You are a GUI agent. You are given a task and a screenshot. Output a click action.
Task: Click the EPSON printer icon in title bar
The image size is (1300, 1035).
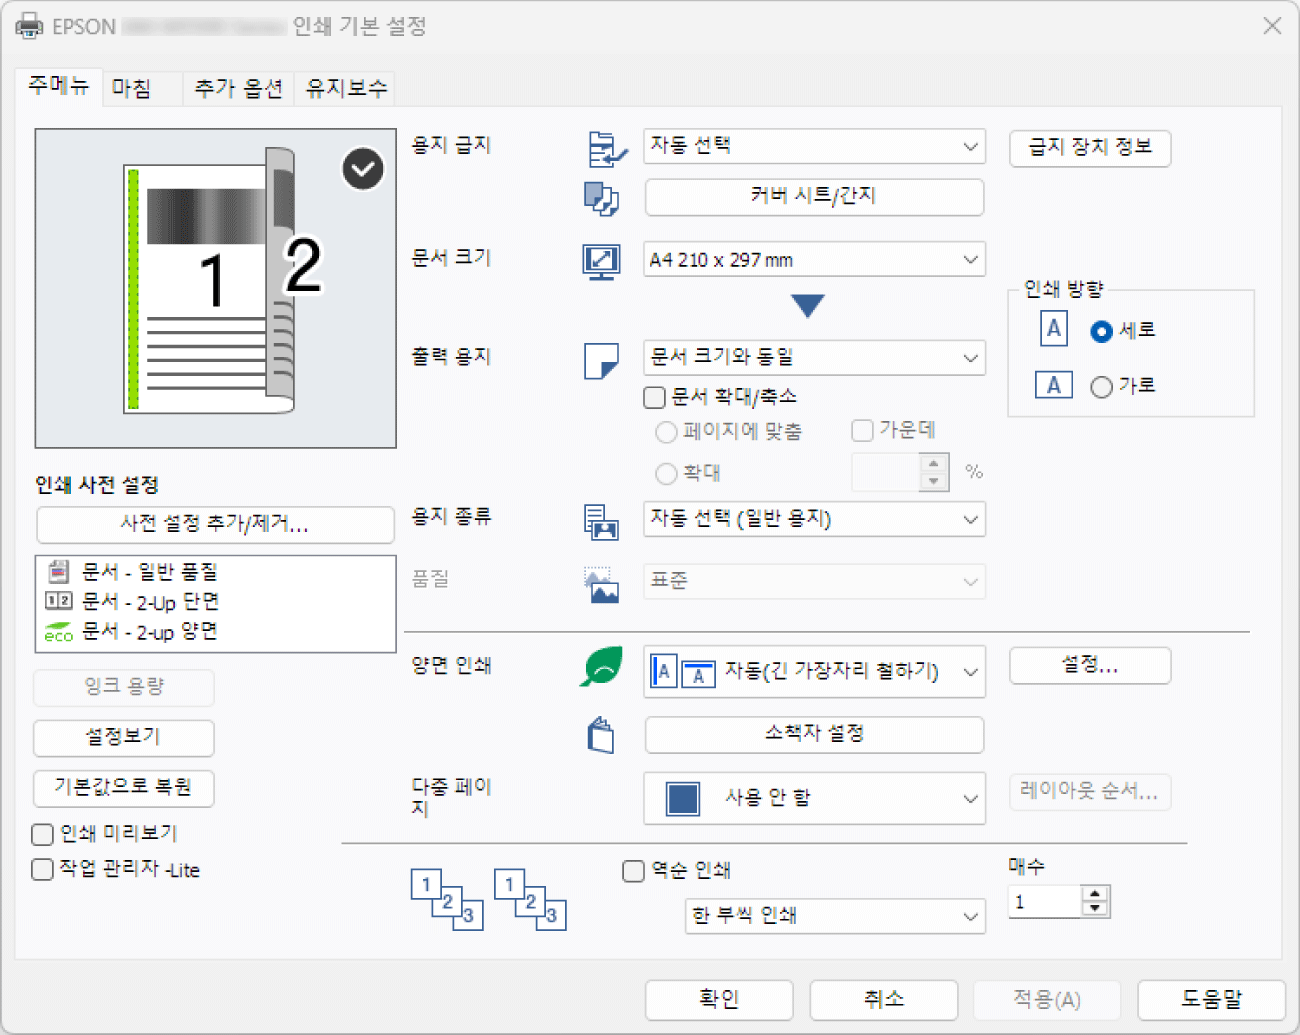coord(29,26)
